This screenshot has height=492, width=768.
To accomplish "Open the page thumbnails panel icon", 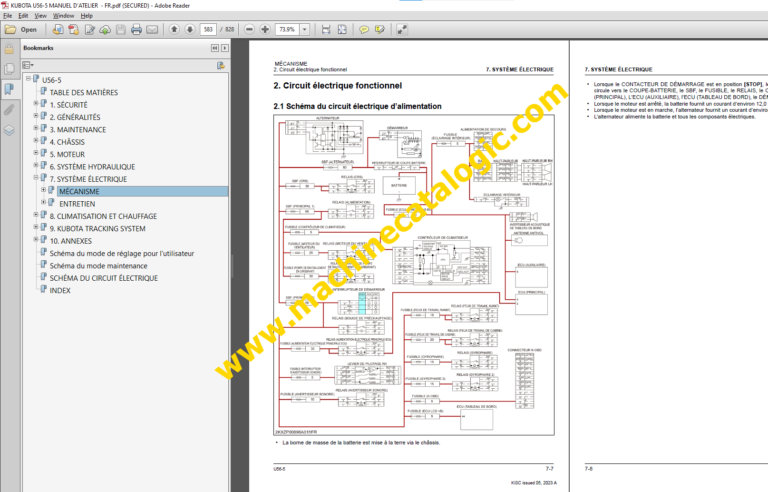I will click(9, 69).
